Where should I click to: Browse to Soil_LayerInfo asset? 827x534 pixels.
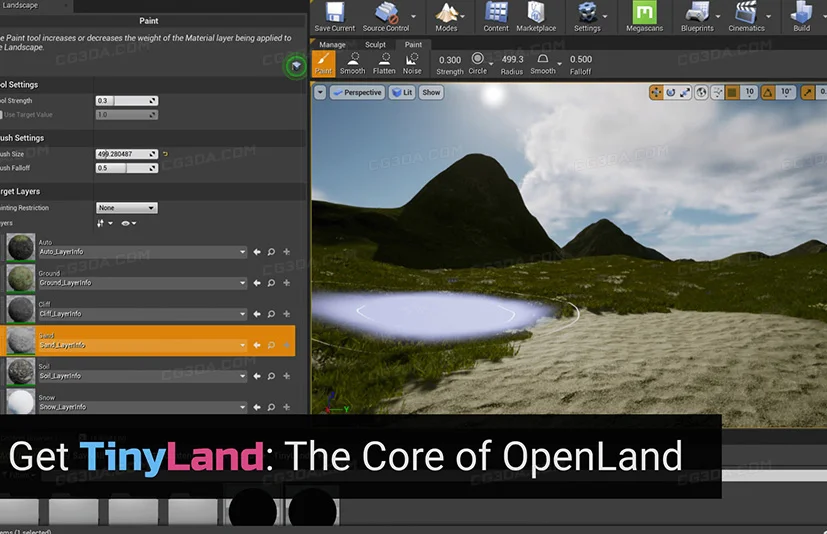pyautogui.click(x=271, y=376)
